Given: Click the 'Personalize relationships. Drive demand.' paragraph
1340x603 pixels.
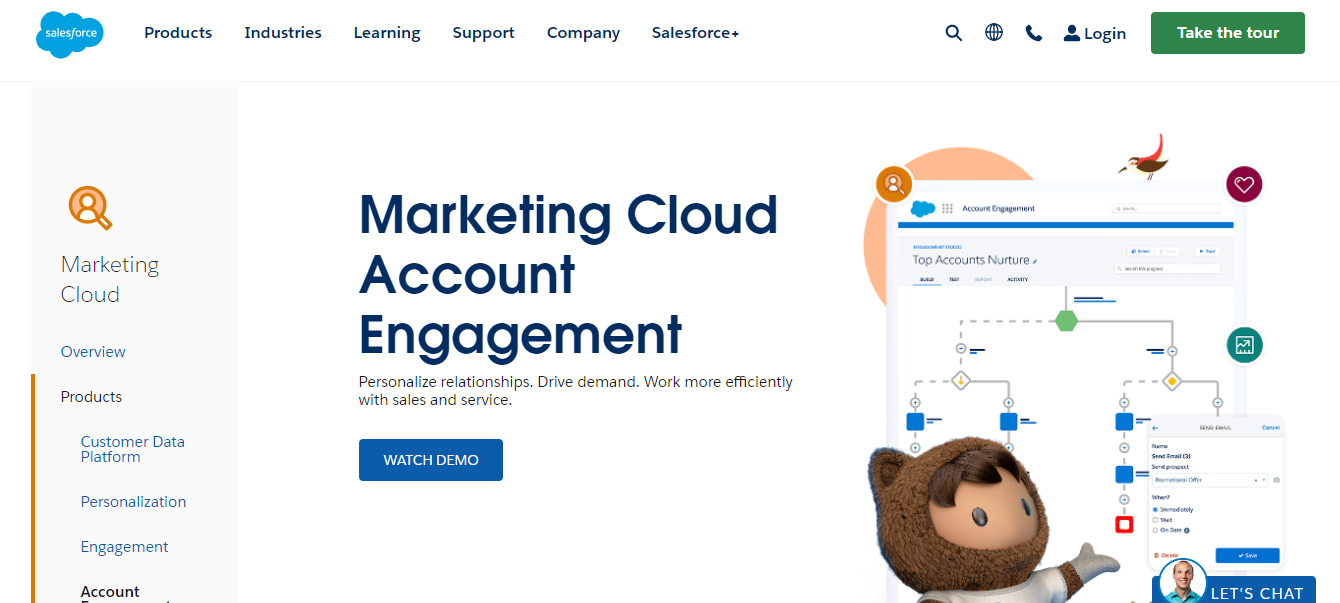Looking at the screenshot, I should pos(576,391).
